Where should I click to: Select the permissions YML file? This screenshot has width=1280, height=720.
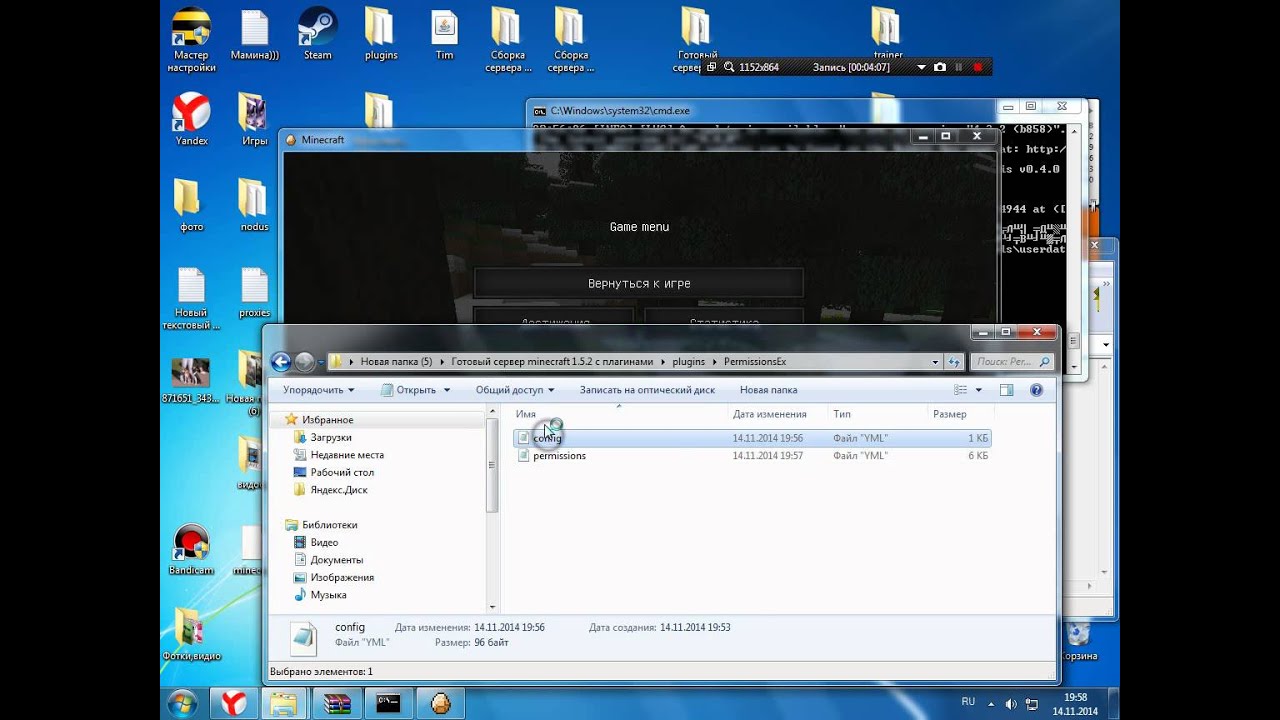[x=752, y=456]
